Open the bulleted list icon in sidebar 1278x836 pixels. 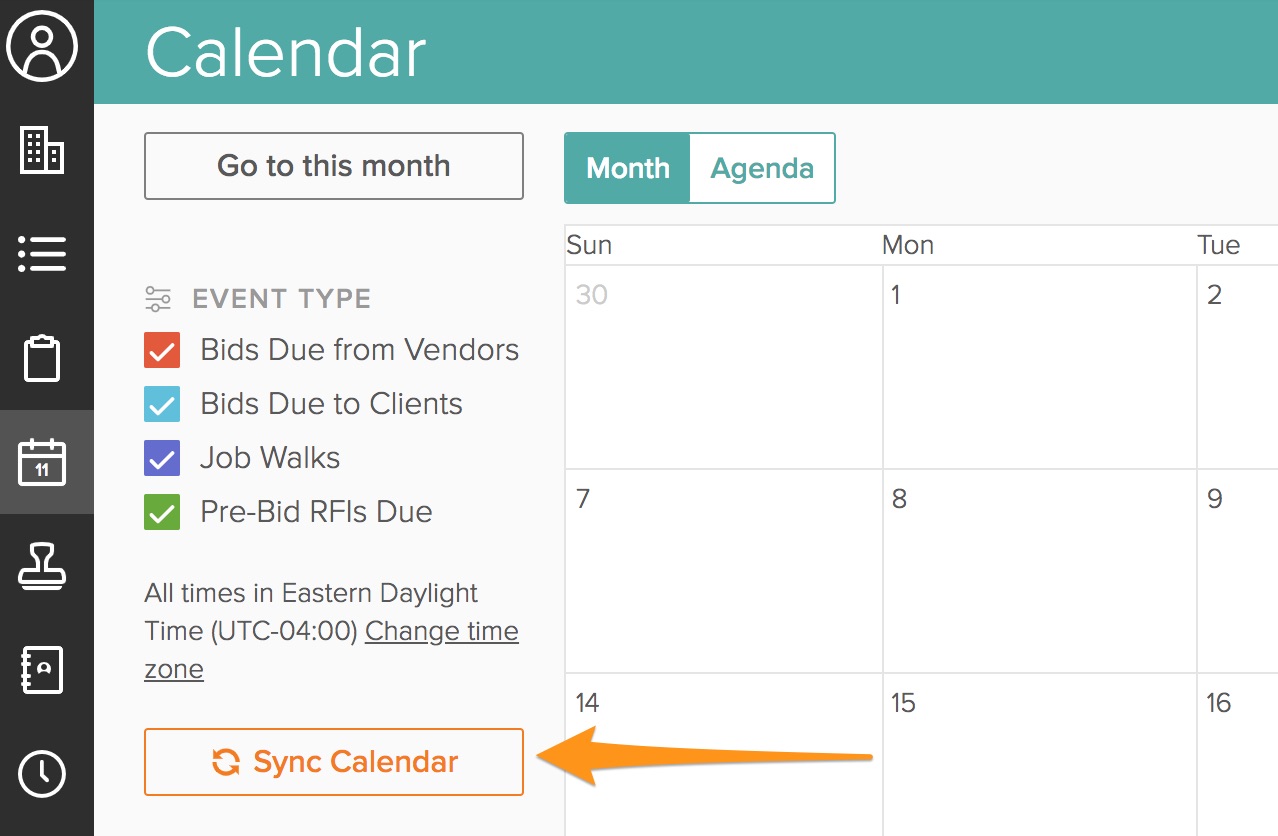[x=42, y=254]
